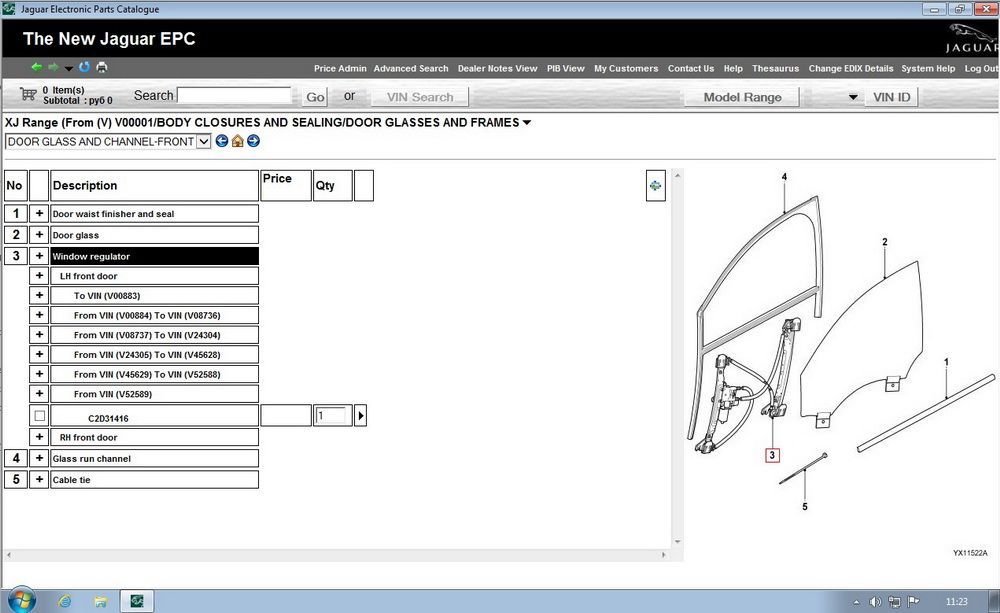Click the Go search button
Image resolution: width=1000 pixels, height=613 pixels.
pyautogui.click(x=315, y=97)
